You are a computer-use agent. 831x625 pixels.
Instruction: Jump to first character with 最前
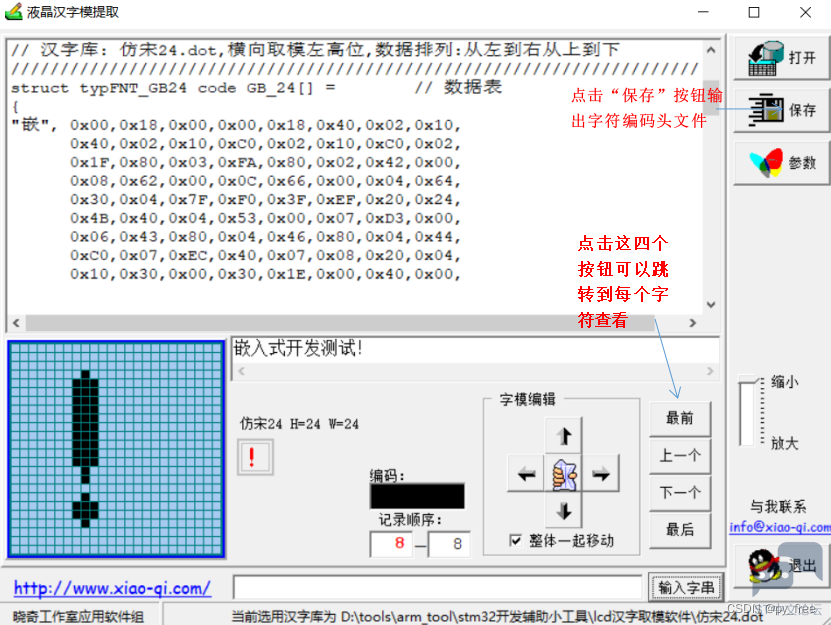coord(680,418)
